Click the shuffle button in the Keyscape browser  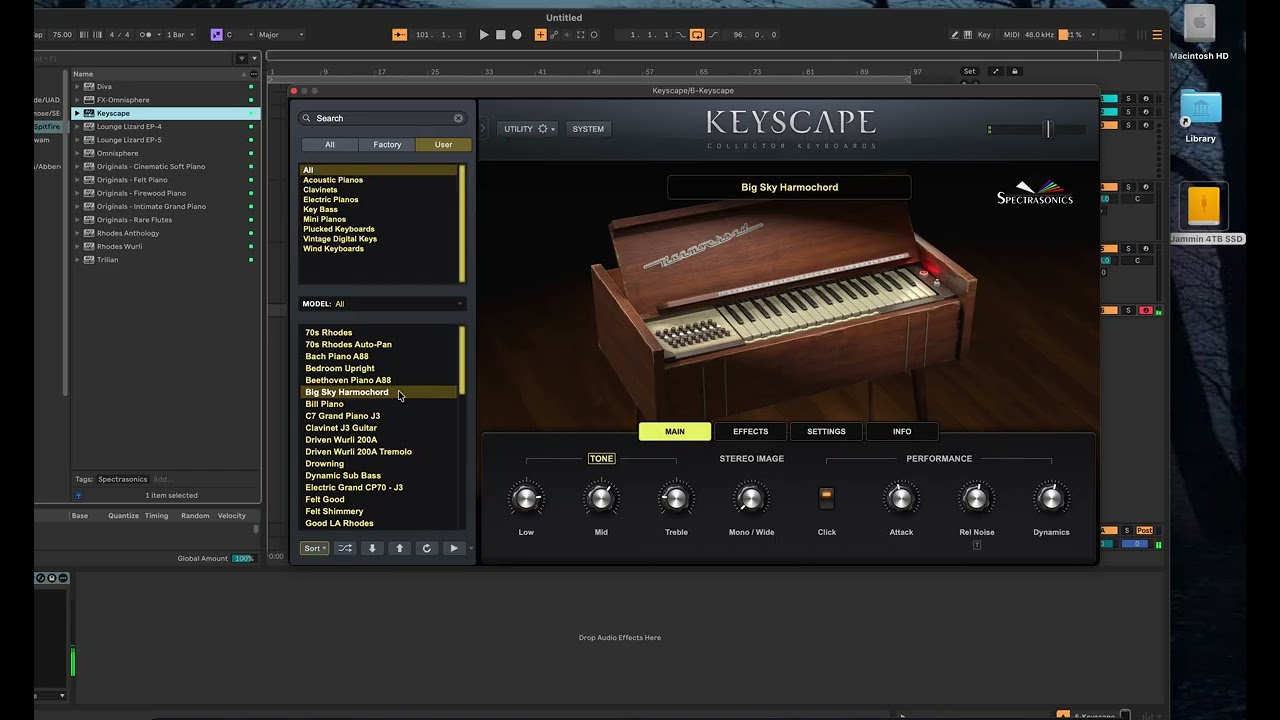pos(345,548)
